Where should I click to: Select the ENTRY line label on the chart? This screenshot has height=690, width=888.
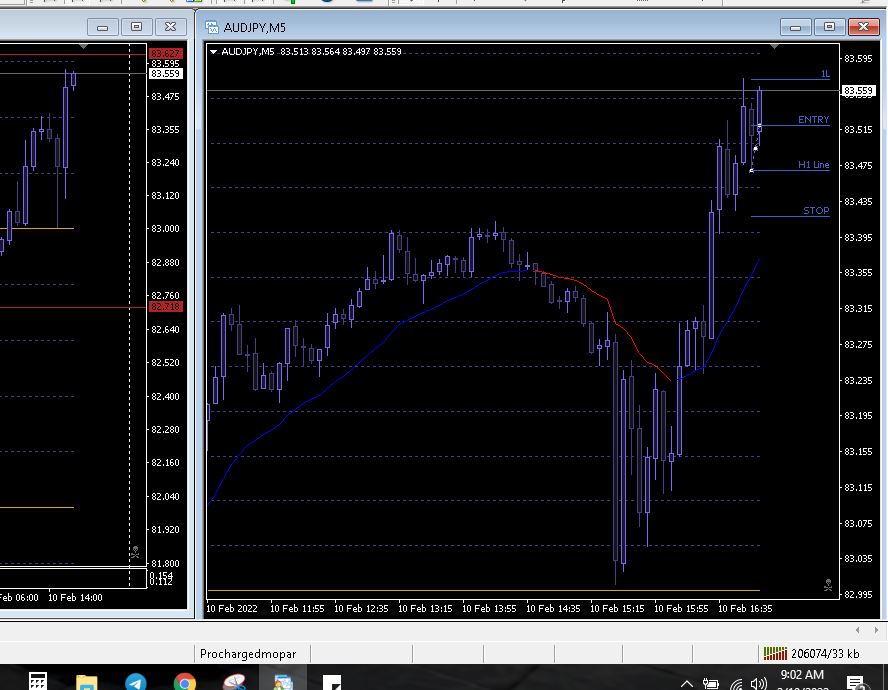pos(813,120)
